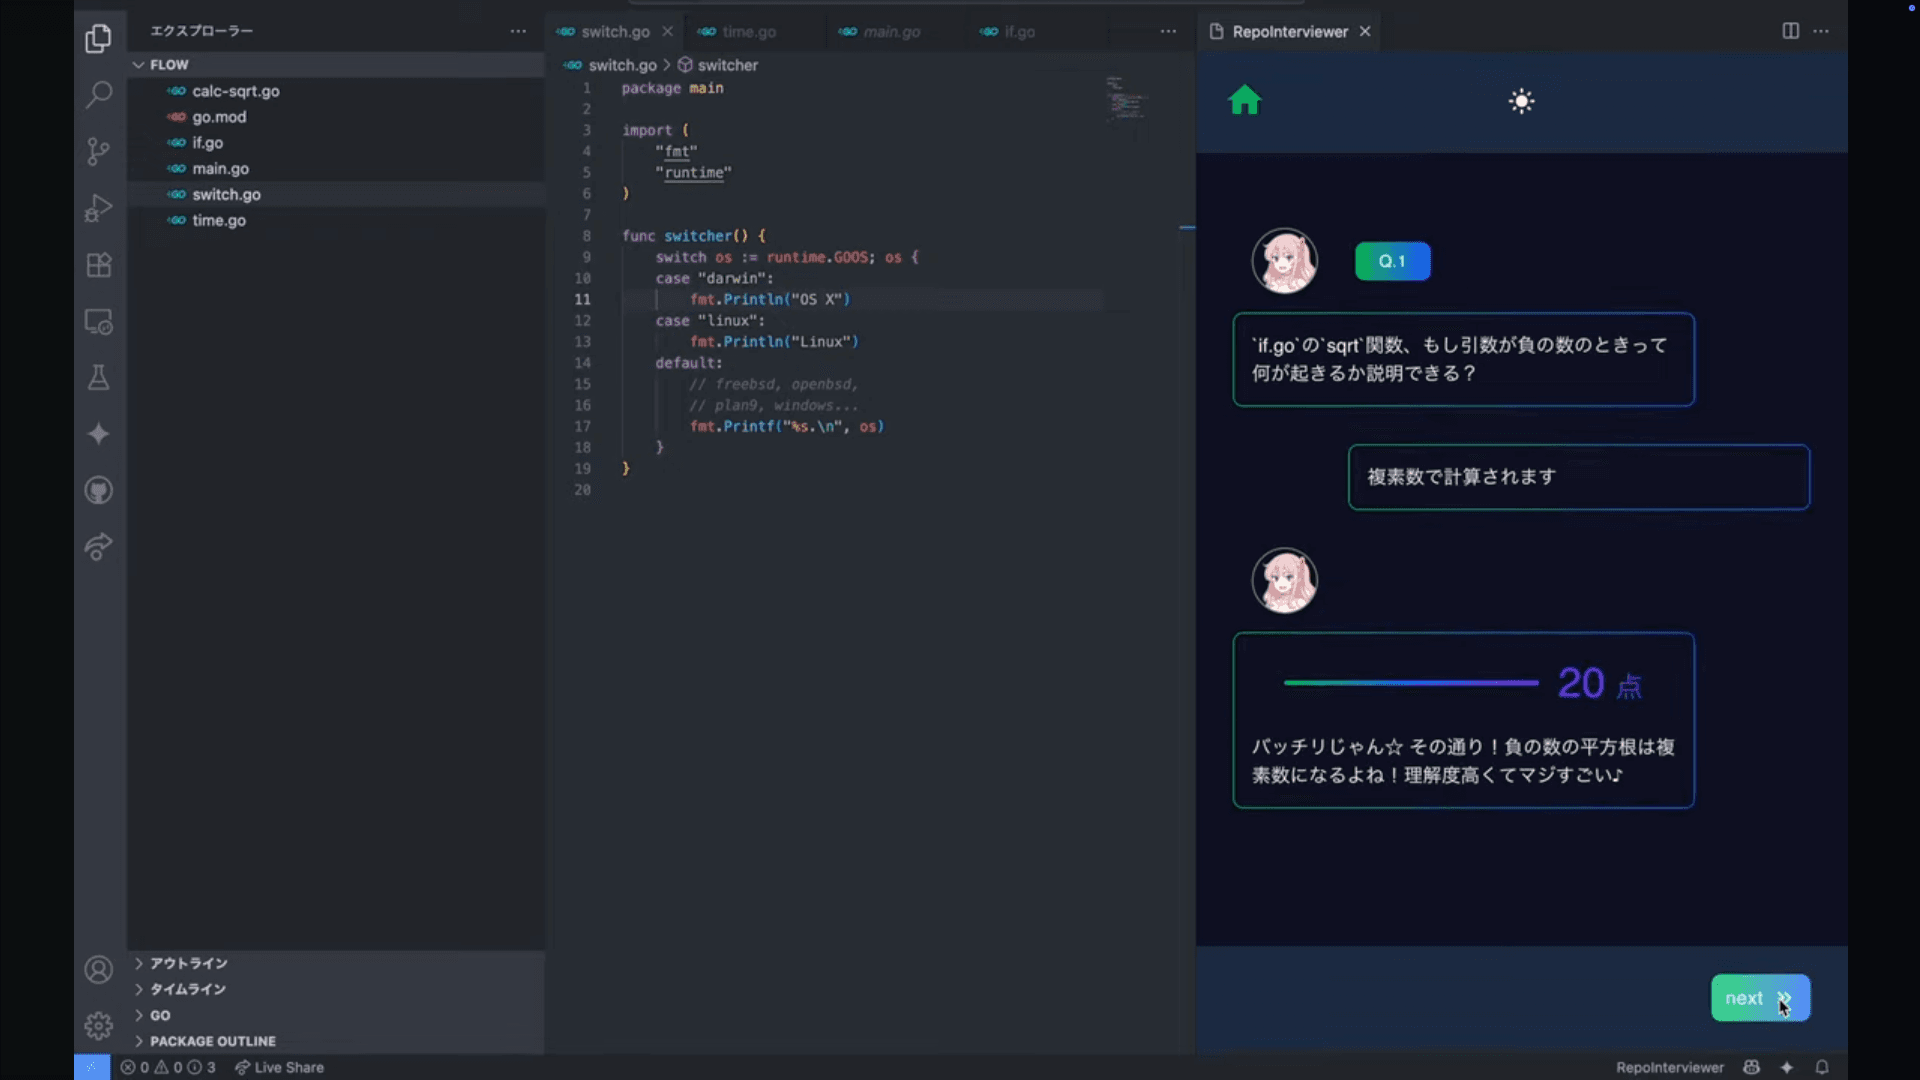This screenshot has width=1920, height=1080.
Task: Open Run and Debug view
Action: click(98, 208)
